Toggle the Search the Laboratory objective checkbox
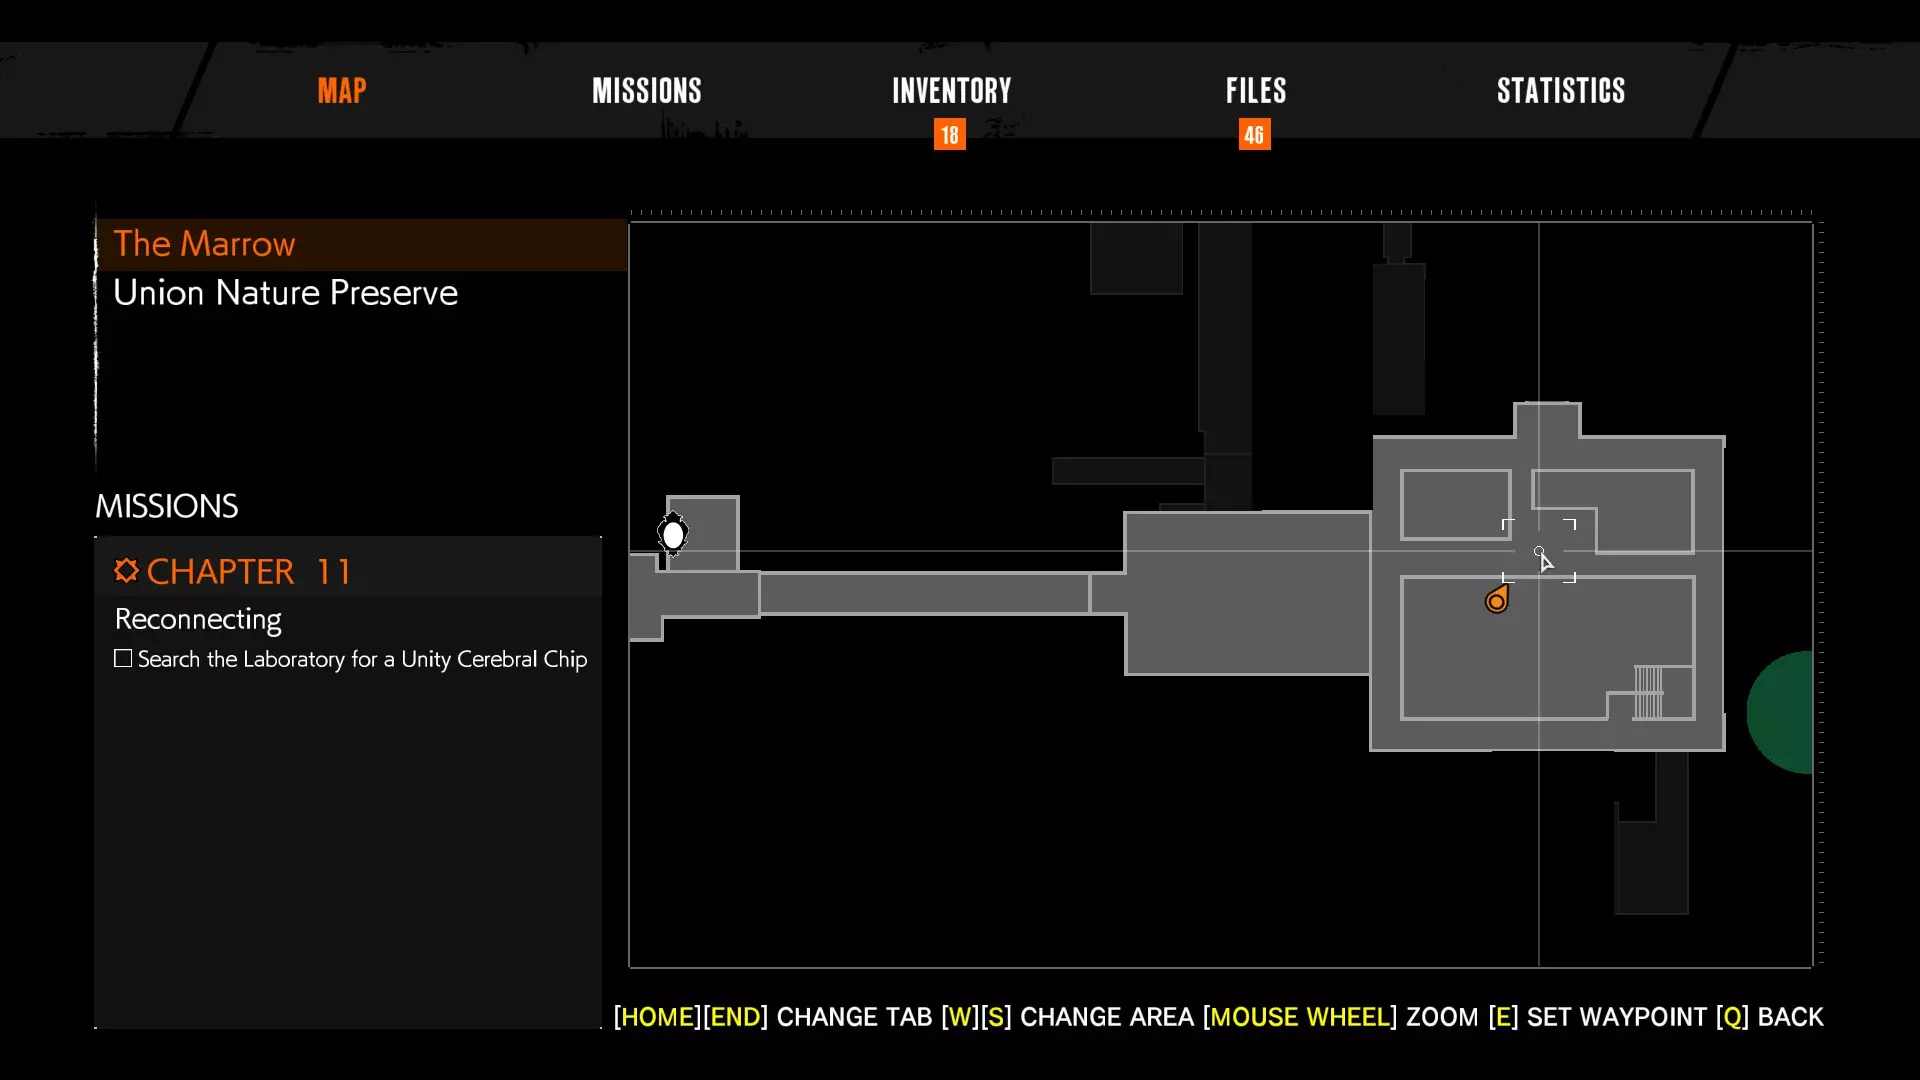The width and height of the screenshot is (1920, 1080). click(x=123, y=659)
